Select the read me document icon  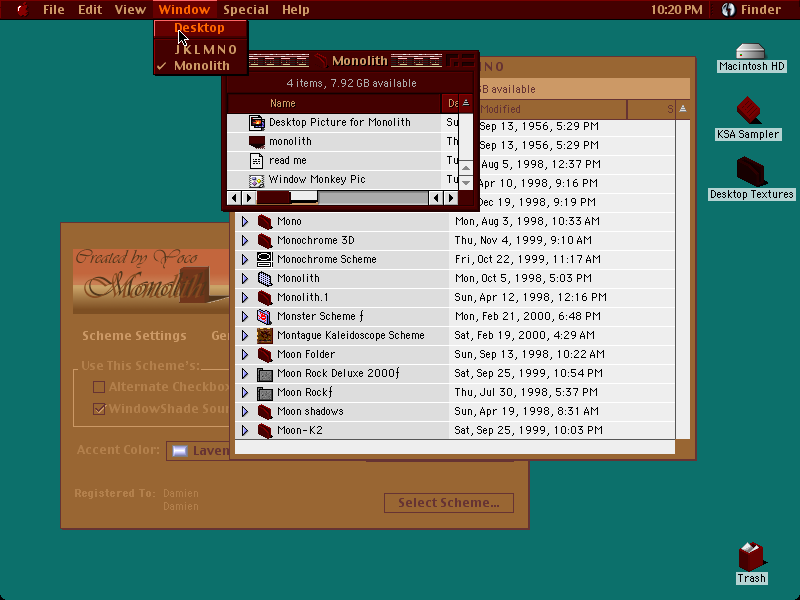click(256, 160)
